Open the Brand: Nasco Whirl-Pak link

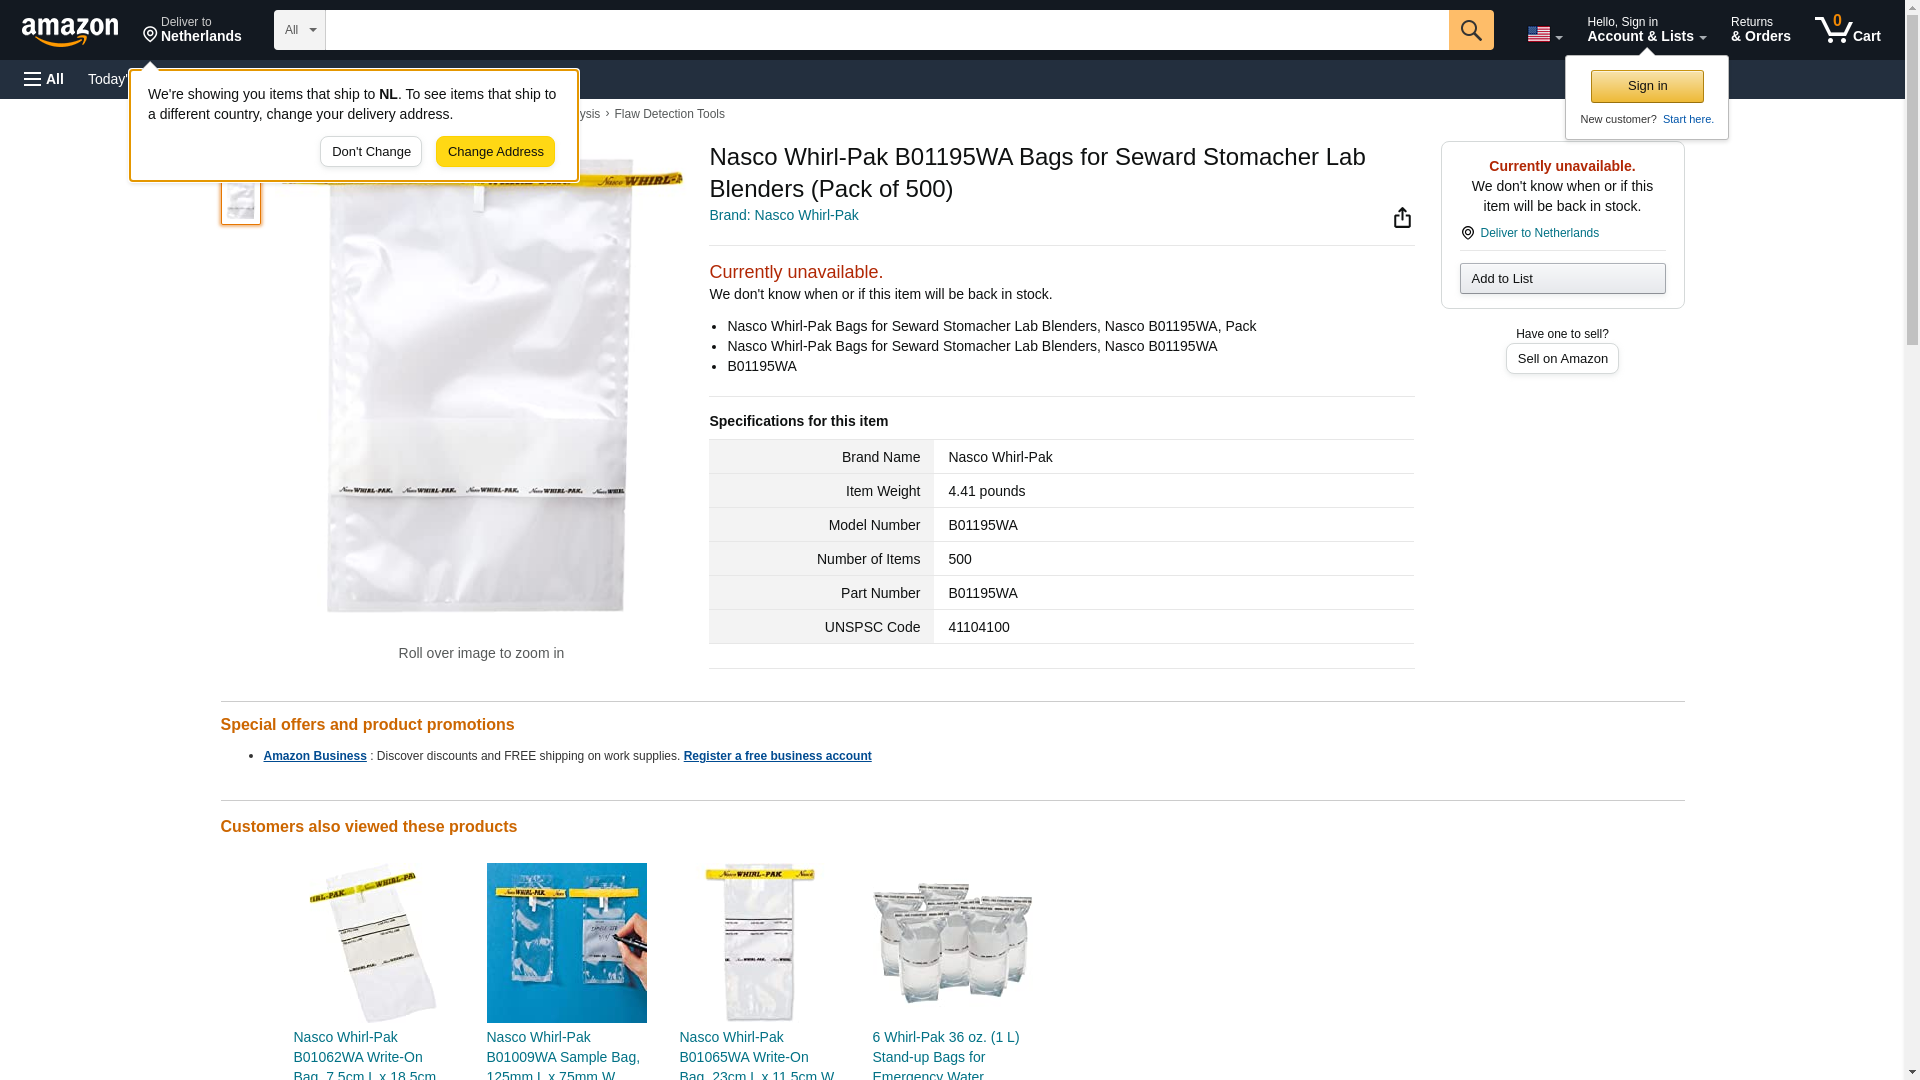(x=784, y=215)
